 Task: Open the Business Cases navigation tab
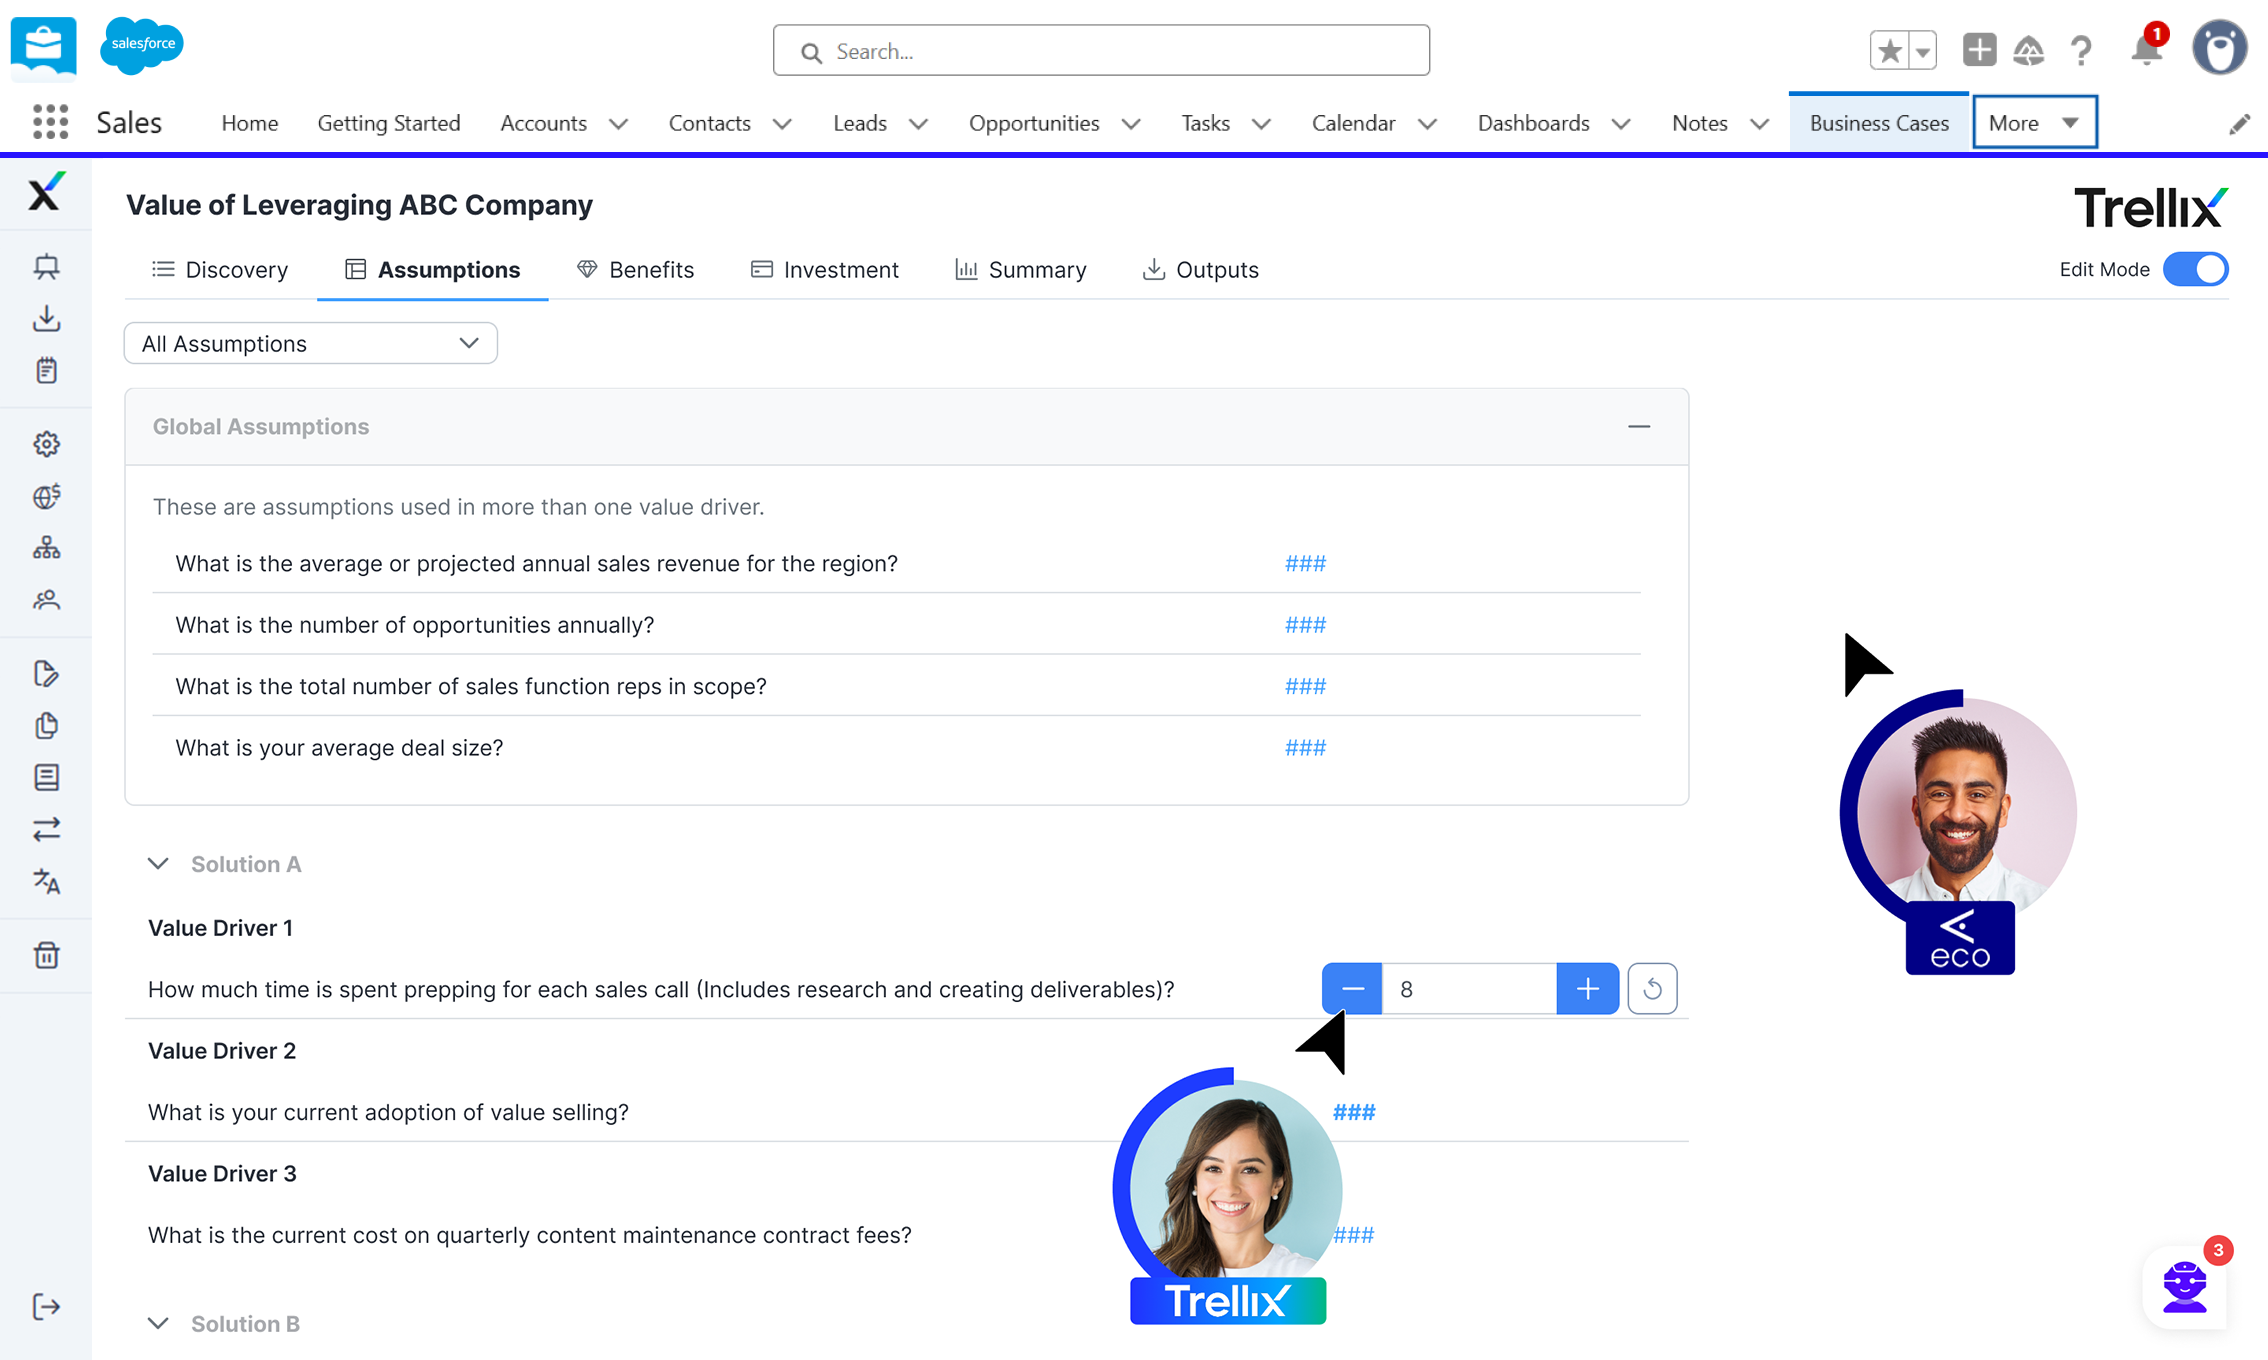click(1879, 123)
